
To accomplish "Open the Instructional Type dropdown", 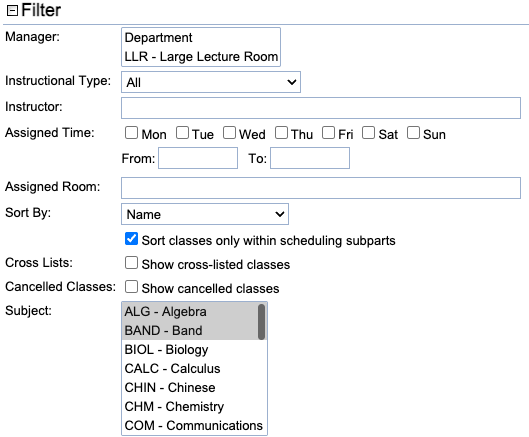I will (211, 82).
